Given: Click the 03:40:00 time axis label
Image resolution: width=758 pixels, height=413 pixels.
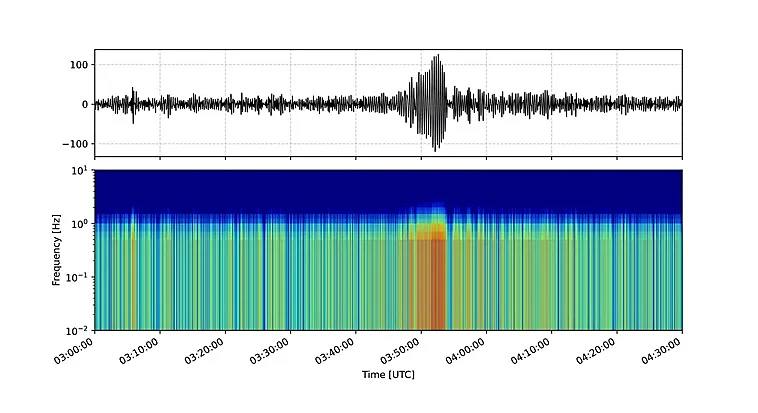Looking at the screenshot, I should coord(335,351).
